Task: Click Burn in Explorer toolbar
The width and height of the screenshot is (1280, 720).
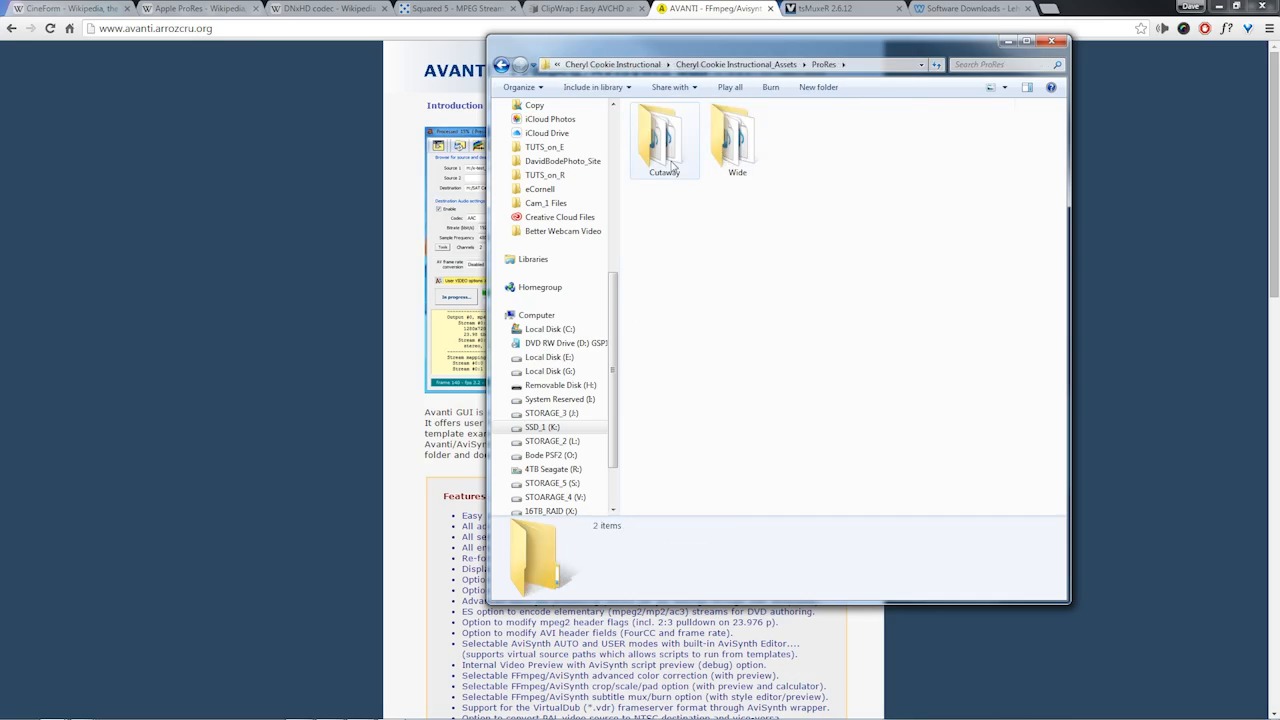Action: (771, 87)
